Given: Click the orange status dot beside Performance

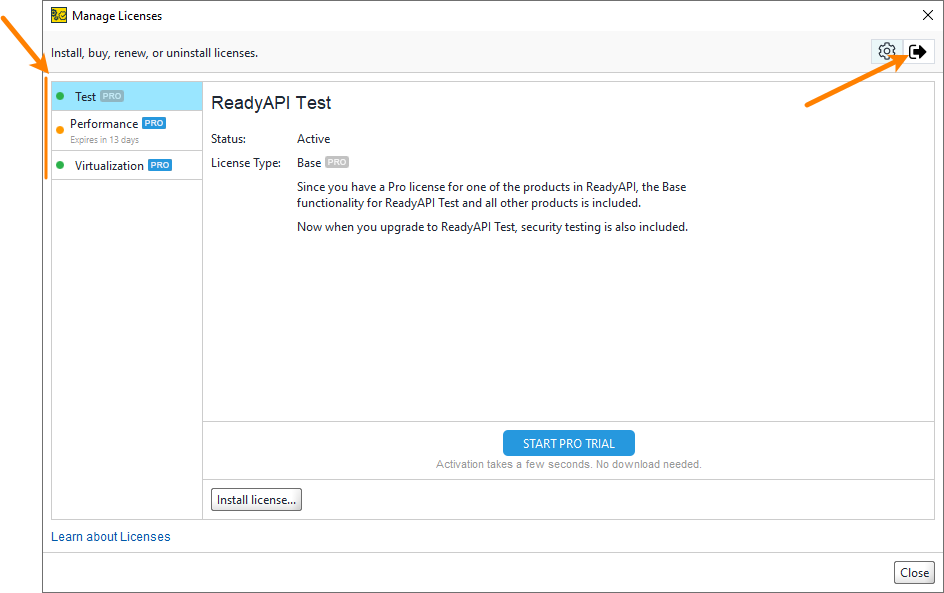Looking at the screenshot, I should (x=60, y=129).
